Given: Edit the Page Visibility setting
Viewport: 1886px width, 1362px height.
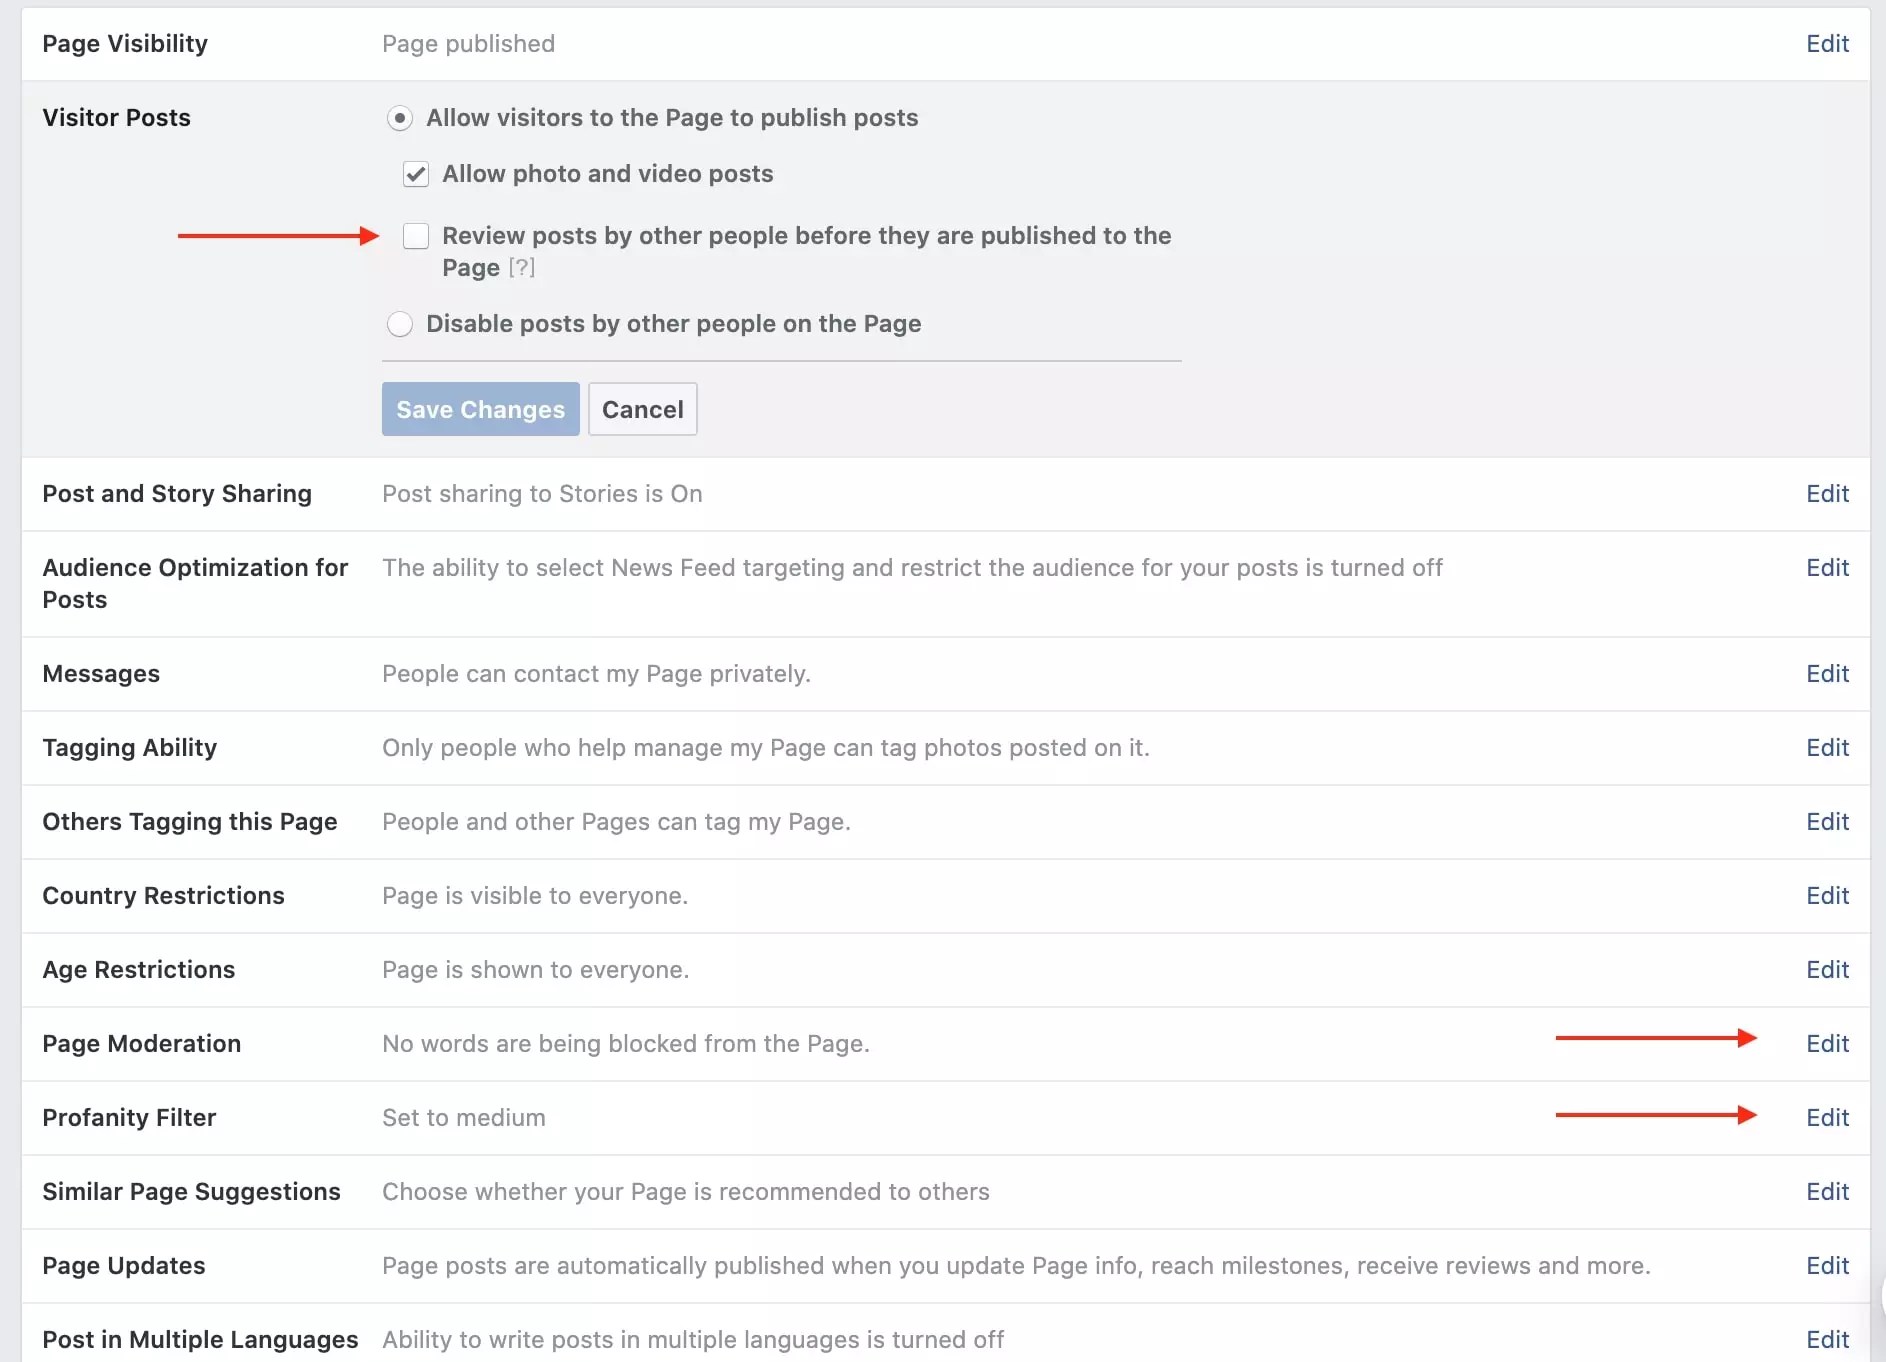Looking at the screenshot, I should tap(1827, 44).
